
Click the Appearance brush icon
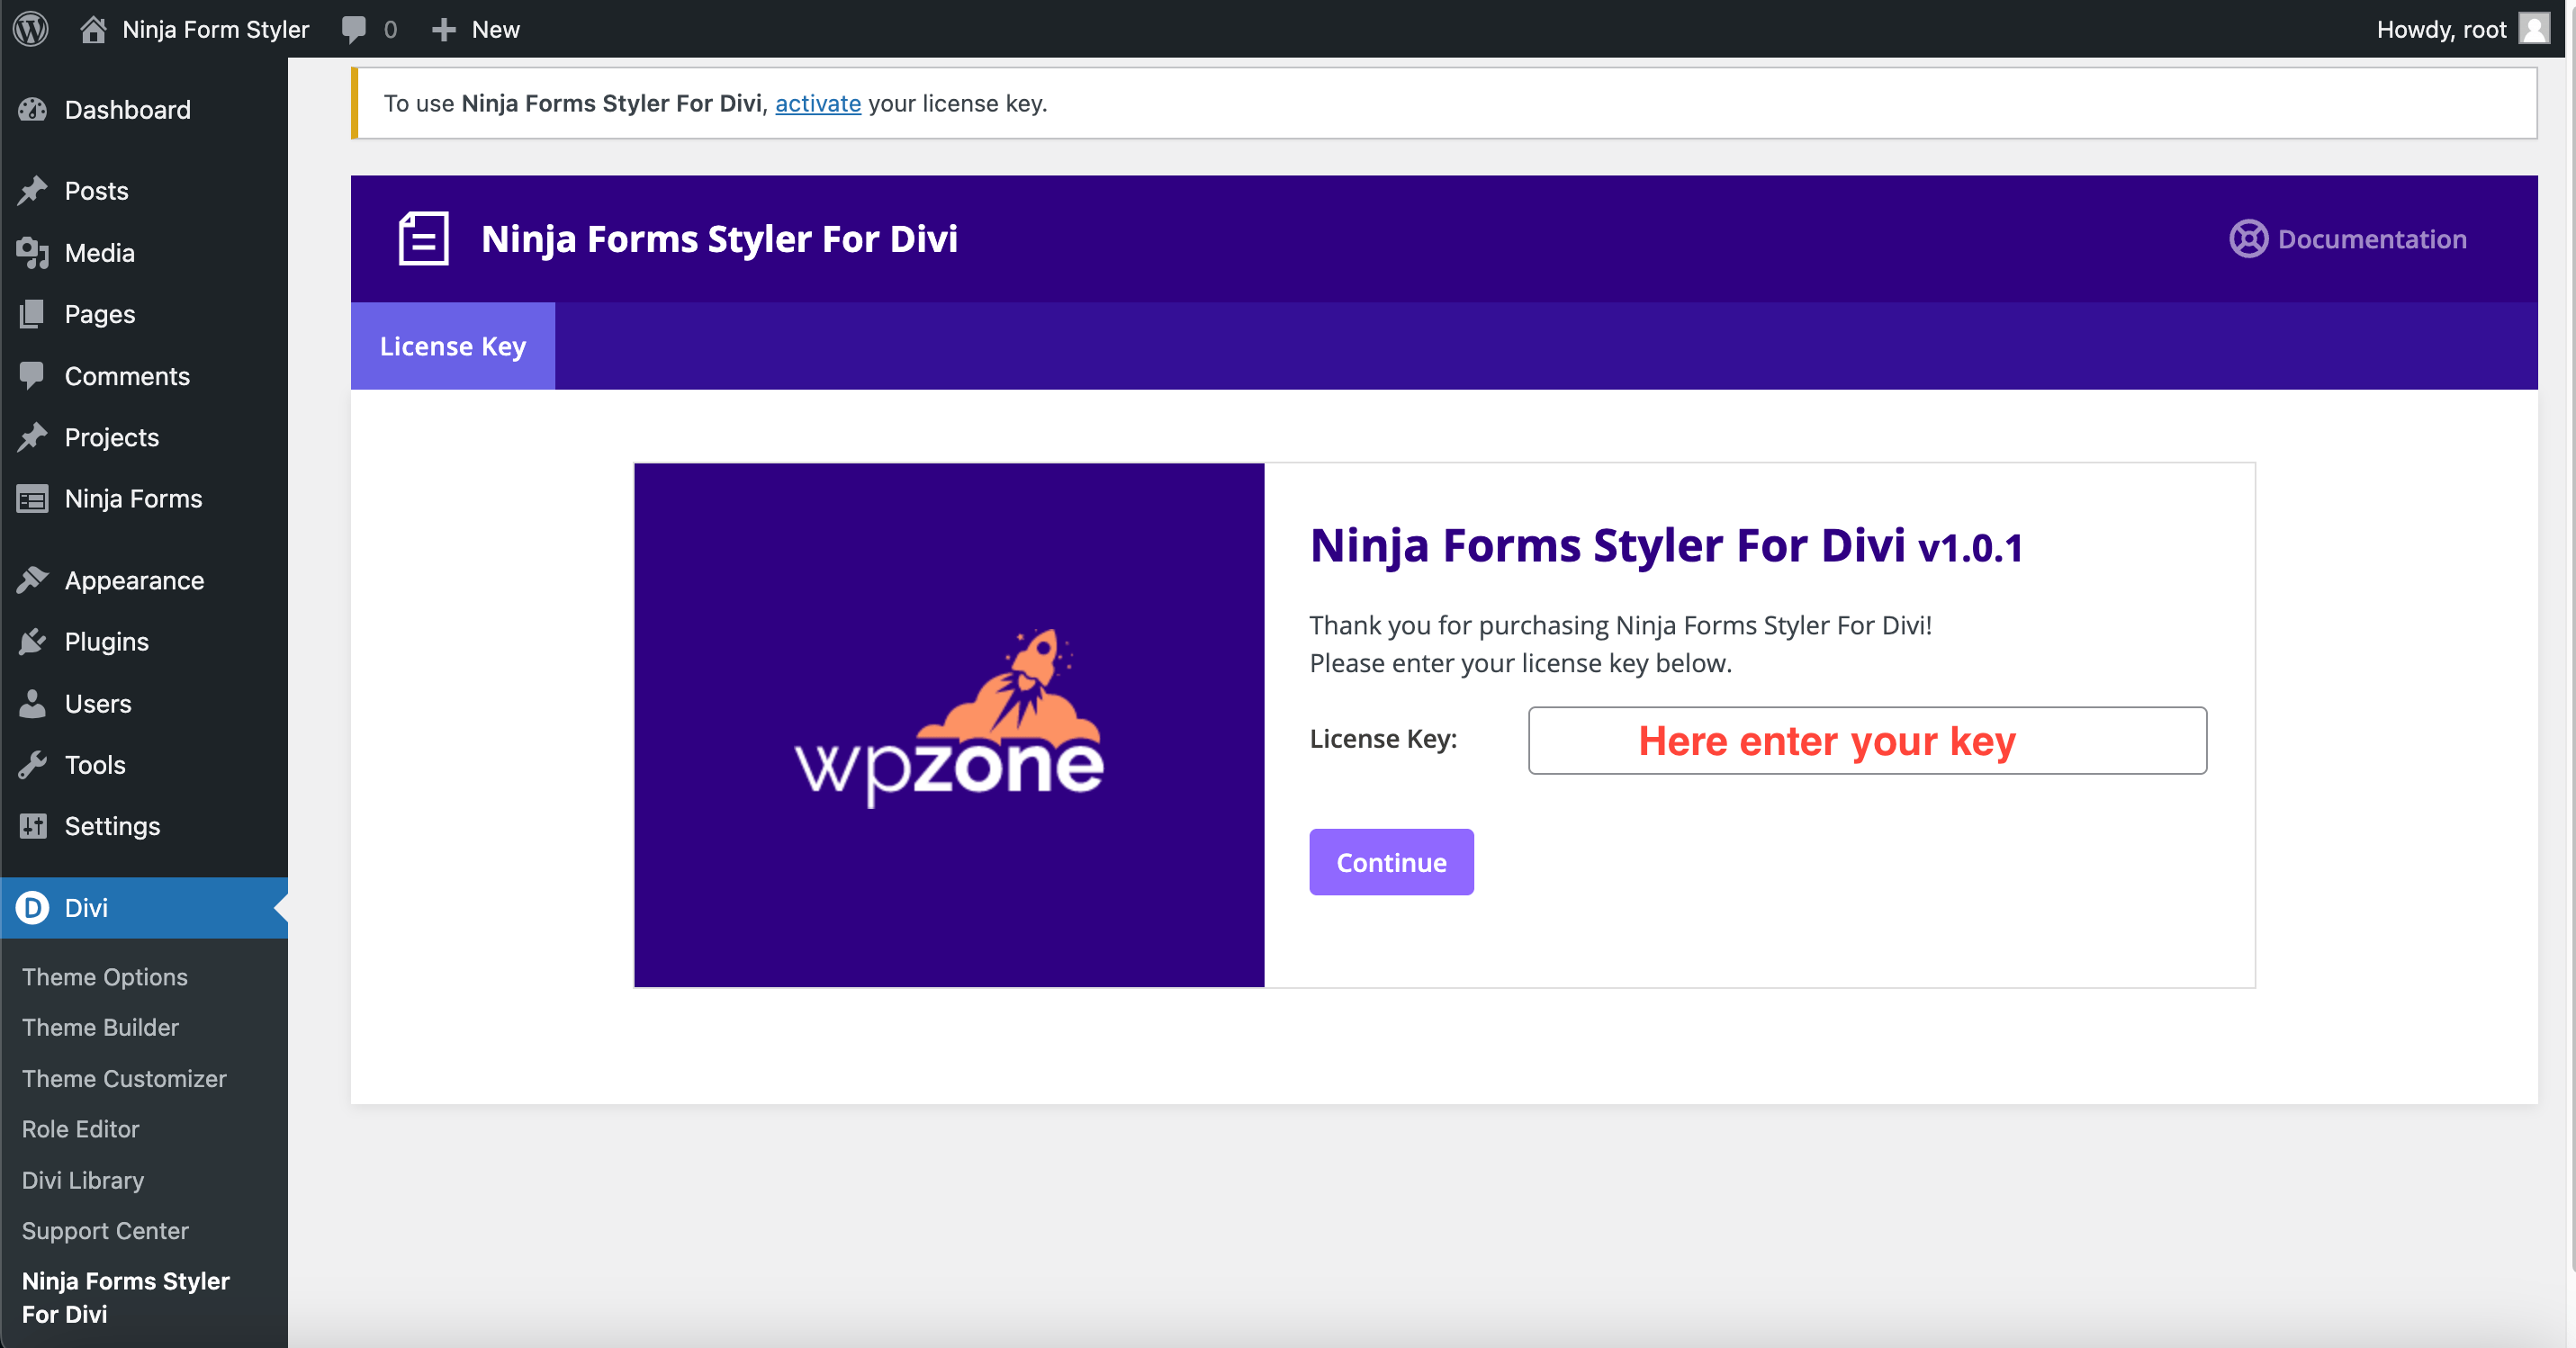coord(33,580)
